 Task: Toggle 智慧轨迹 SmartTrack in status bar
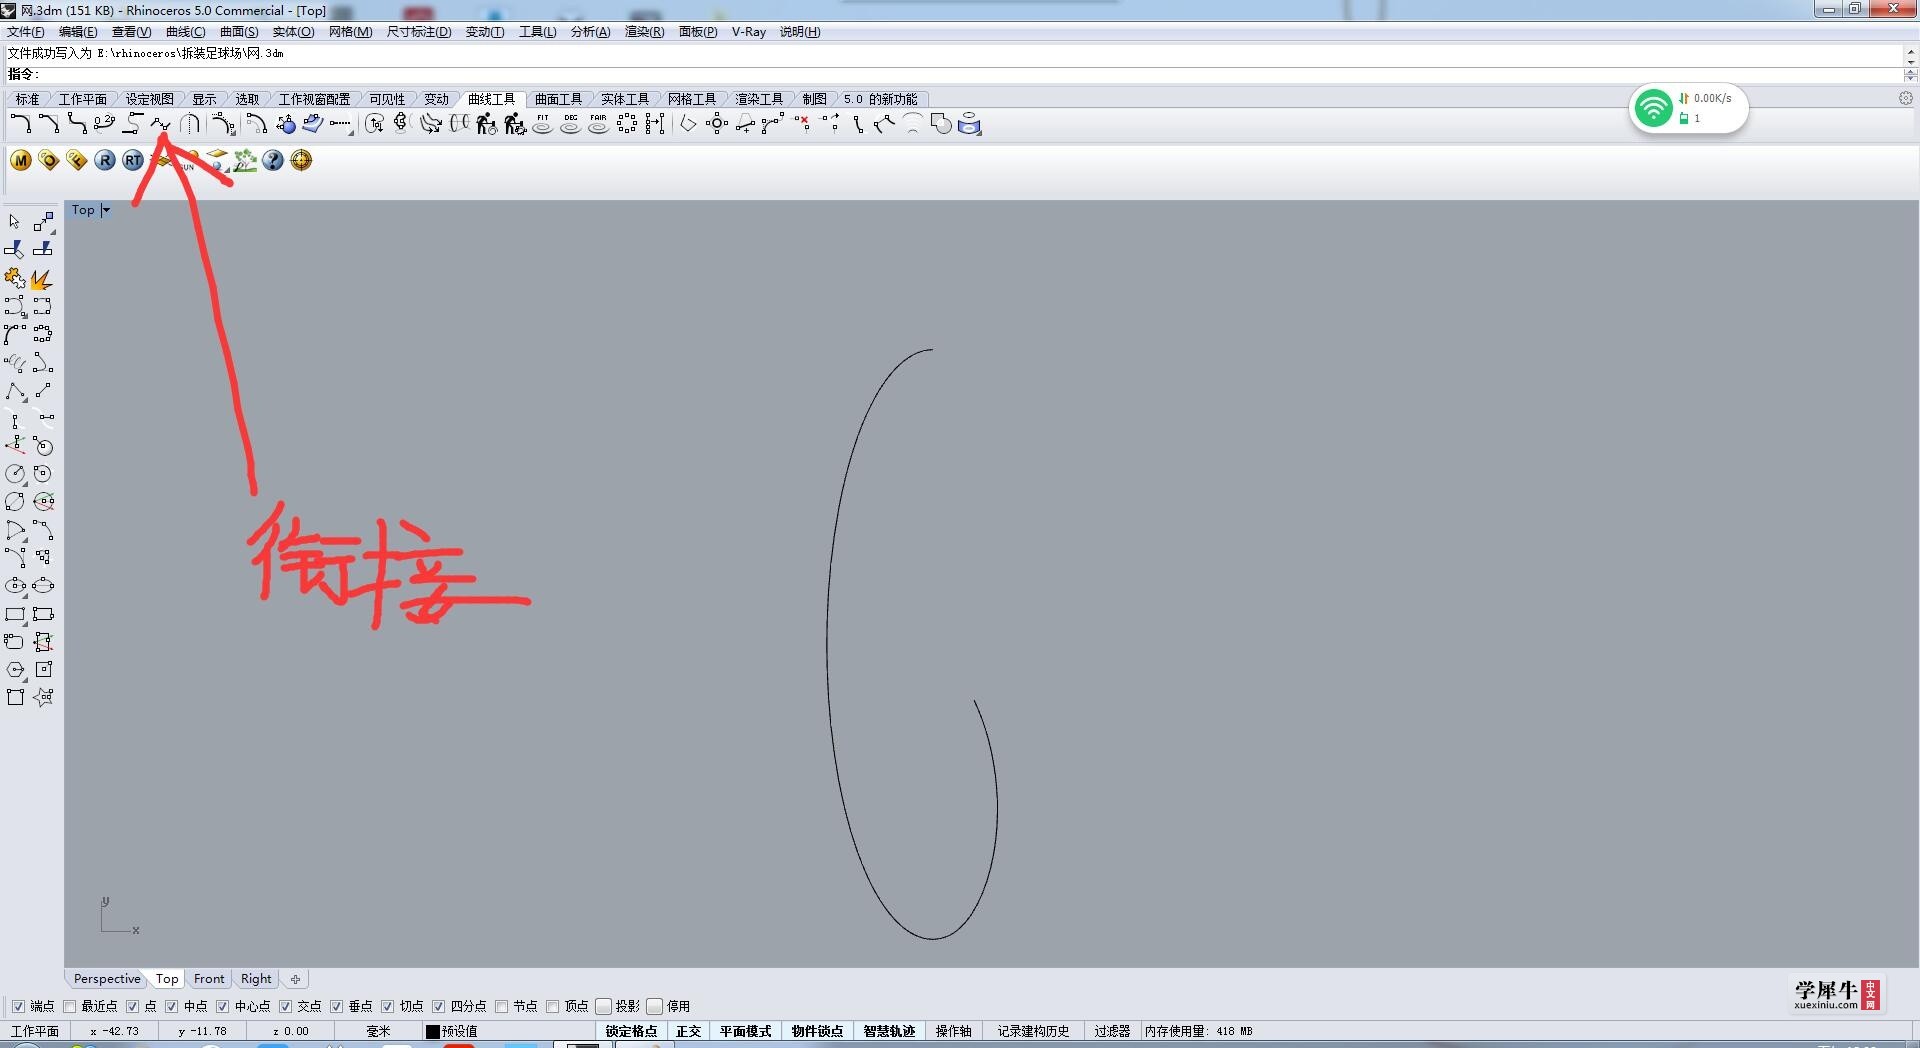point(890,1031)
